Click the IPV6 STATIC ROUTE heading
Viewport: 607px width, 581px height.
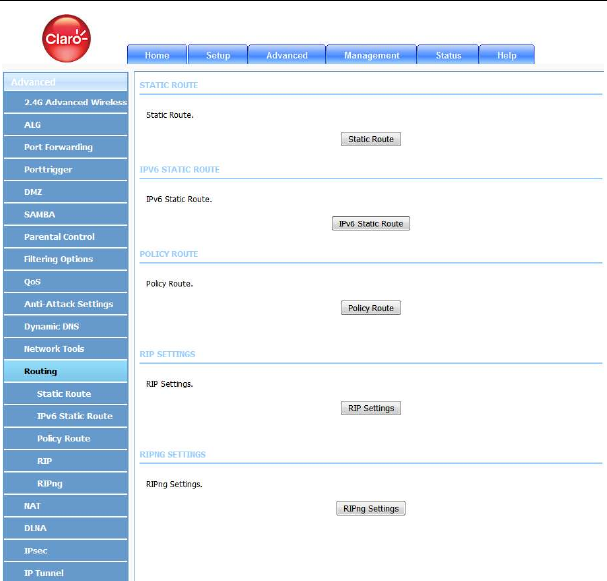coord(180,170)
